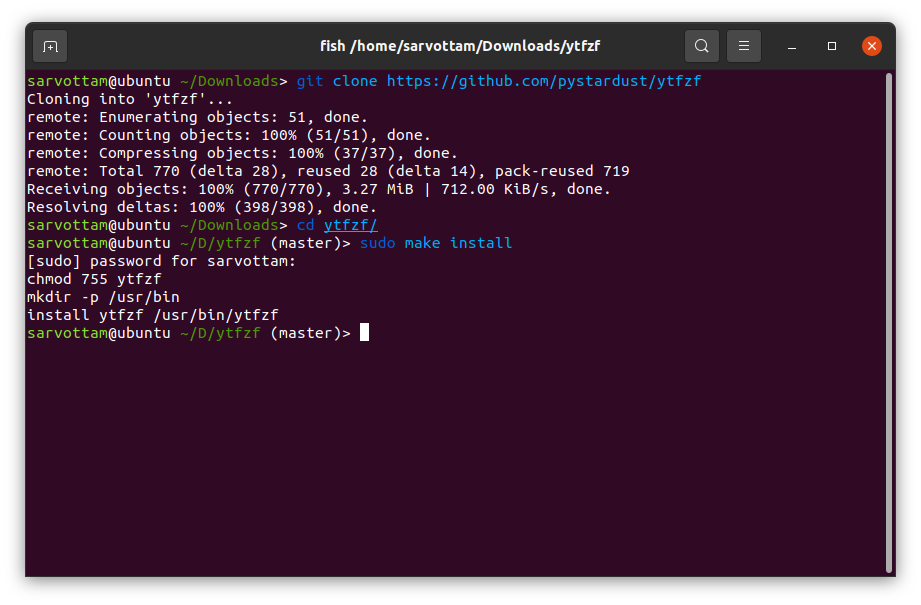The height and width of the screenshot is (605, 921).
Task: Click the 'Resolving deltas' output line
Action: (x=201, y=207)
